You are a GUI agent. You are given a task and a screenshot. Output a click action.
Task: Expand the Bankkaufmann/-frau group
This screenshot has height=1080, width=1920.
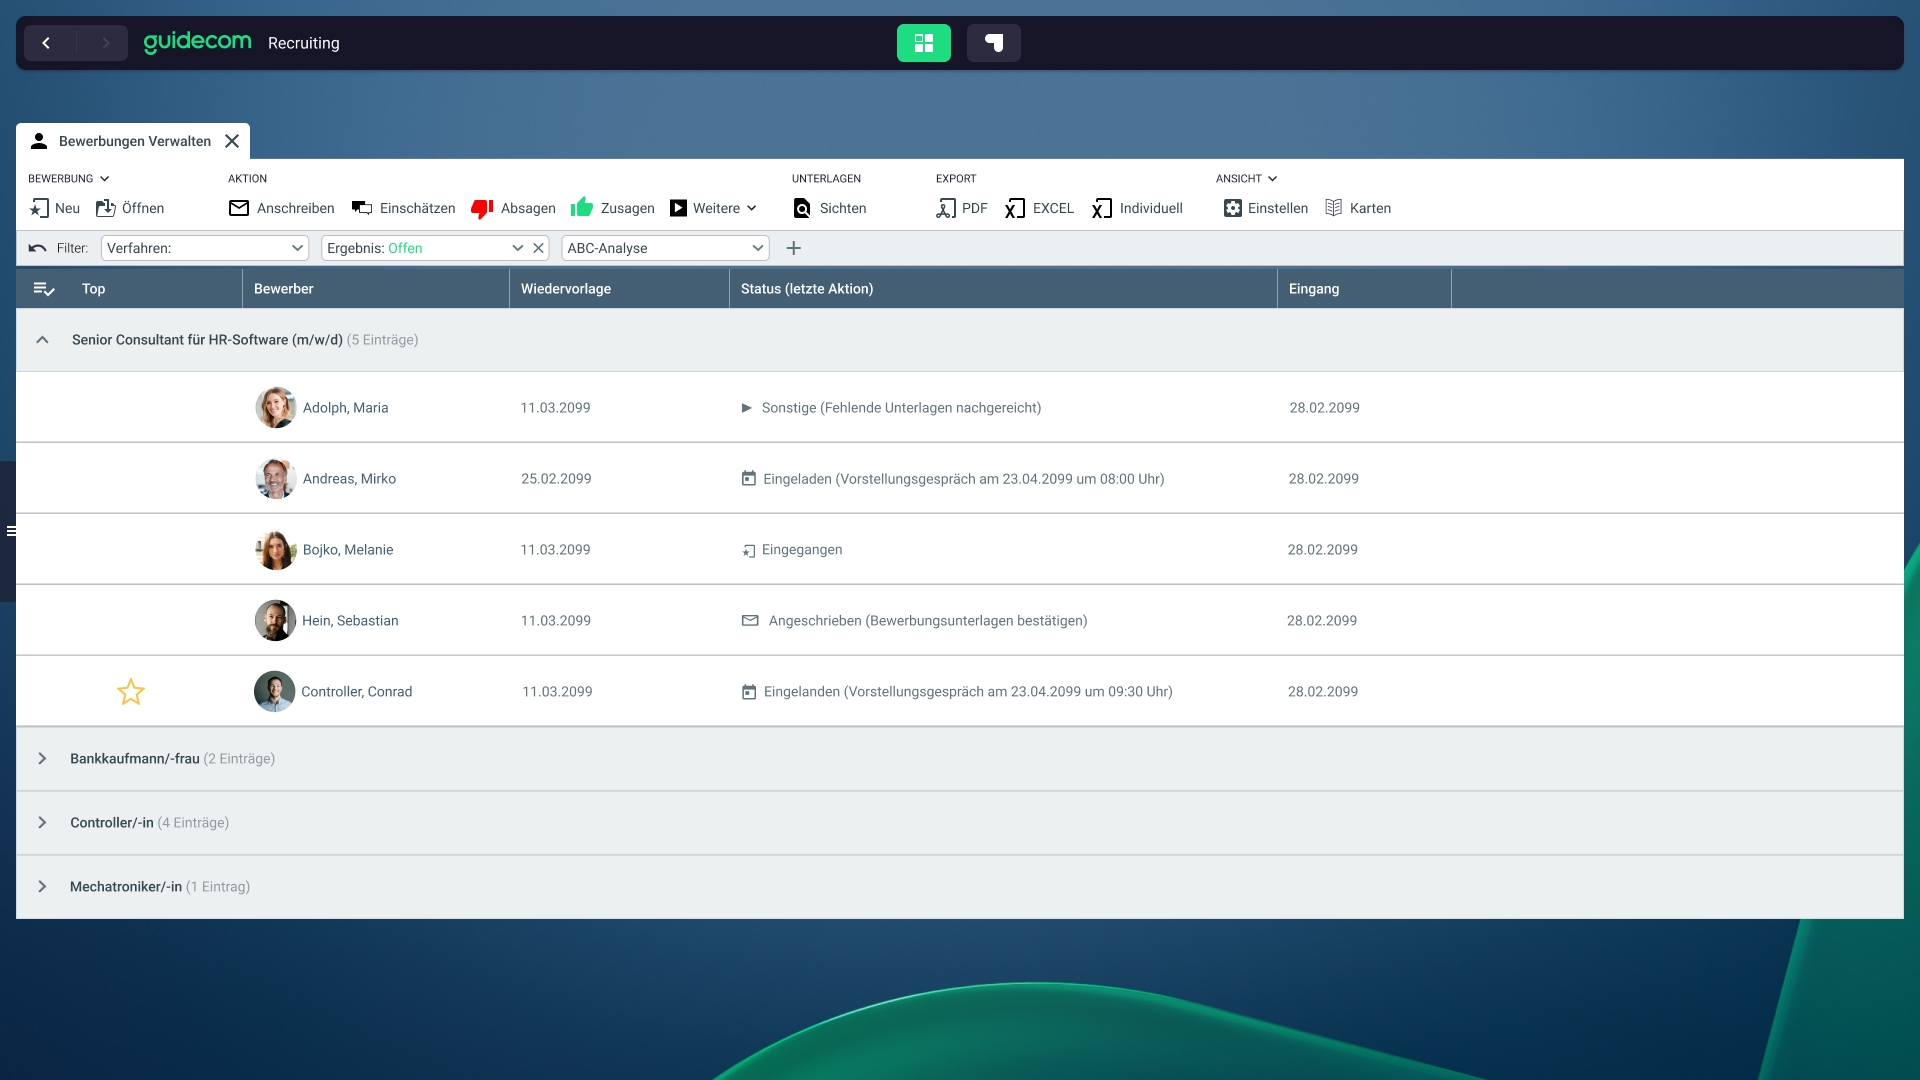point(42,759)
